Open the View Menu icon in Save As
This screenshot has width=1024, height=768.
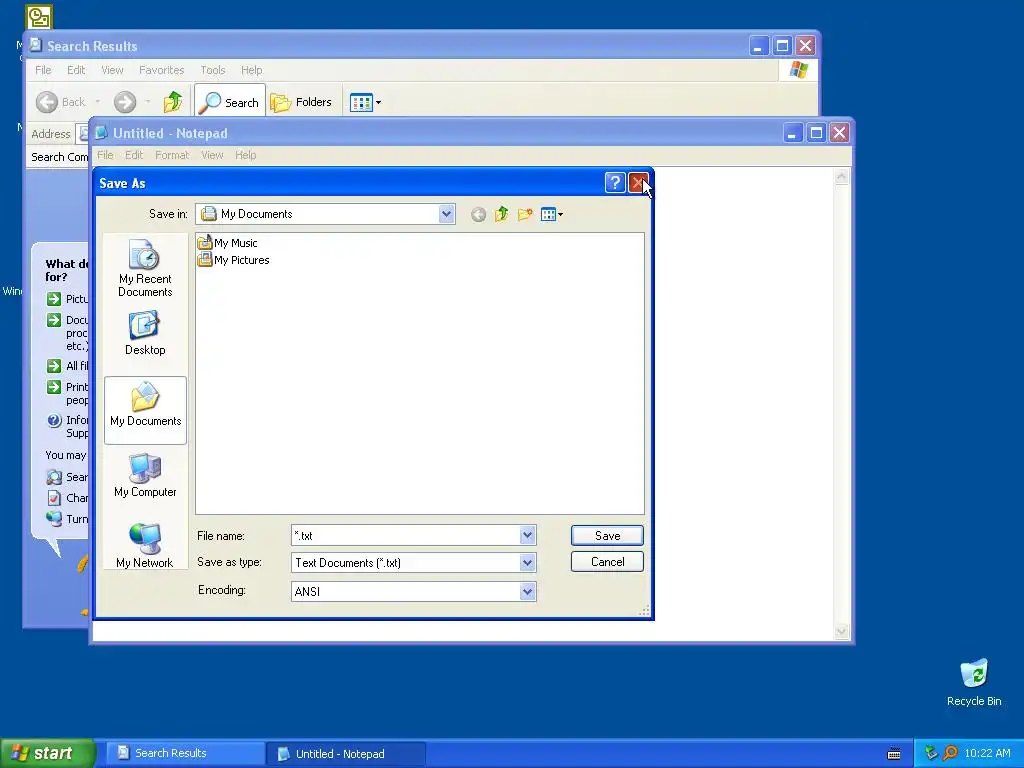point(552,214)
